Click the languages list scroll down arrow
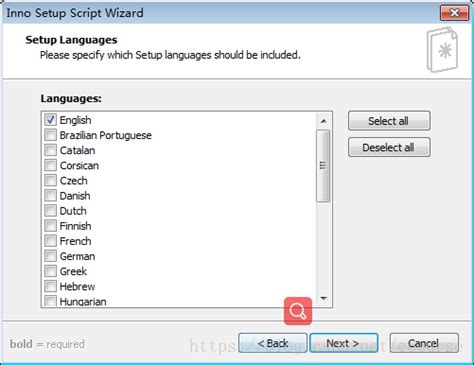This screenshot has height=365, width=474. [323, 298]
